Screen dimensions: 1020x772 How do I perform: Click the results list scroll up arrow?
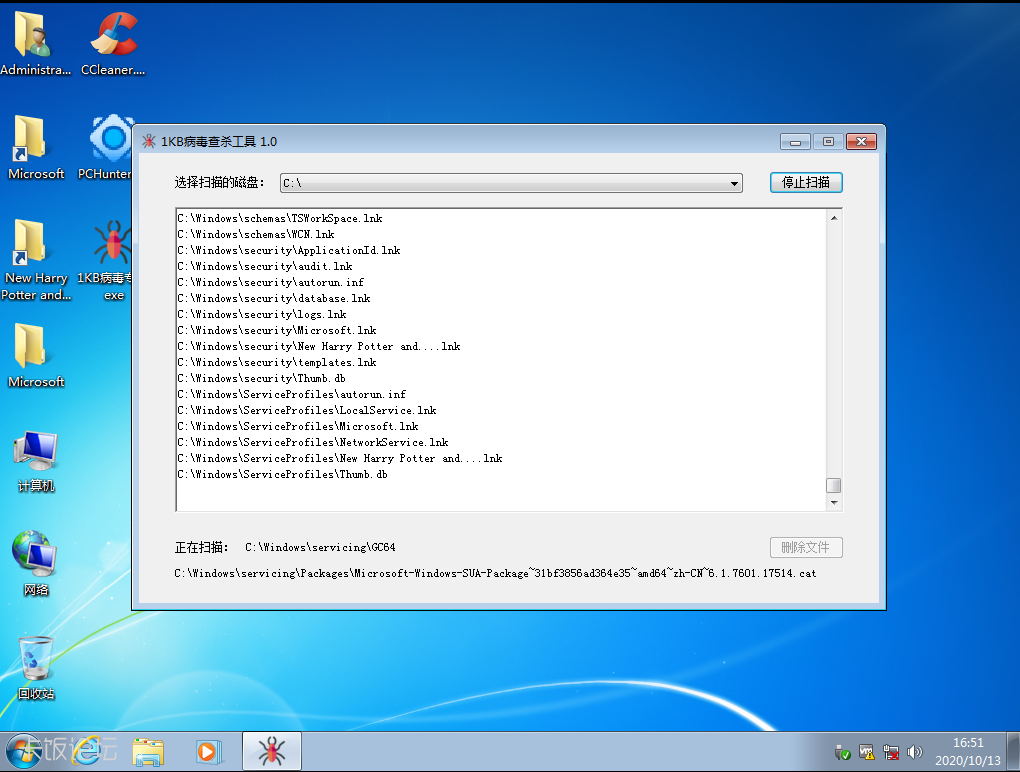pyautogui.click(x=834, y=218)
